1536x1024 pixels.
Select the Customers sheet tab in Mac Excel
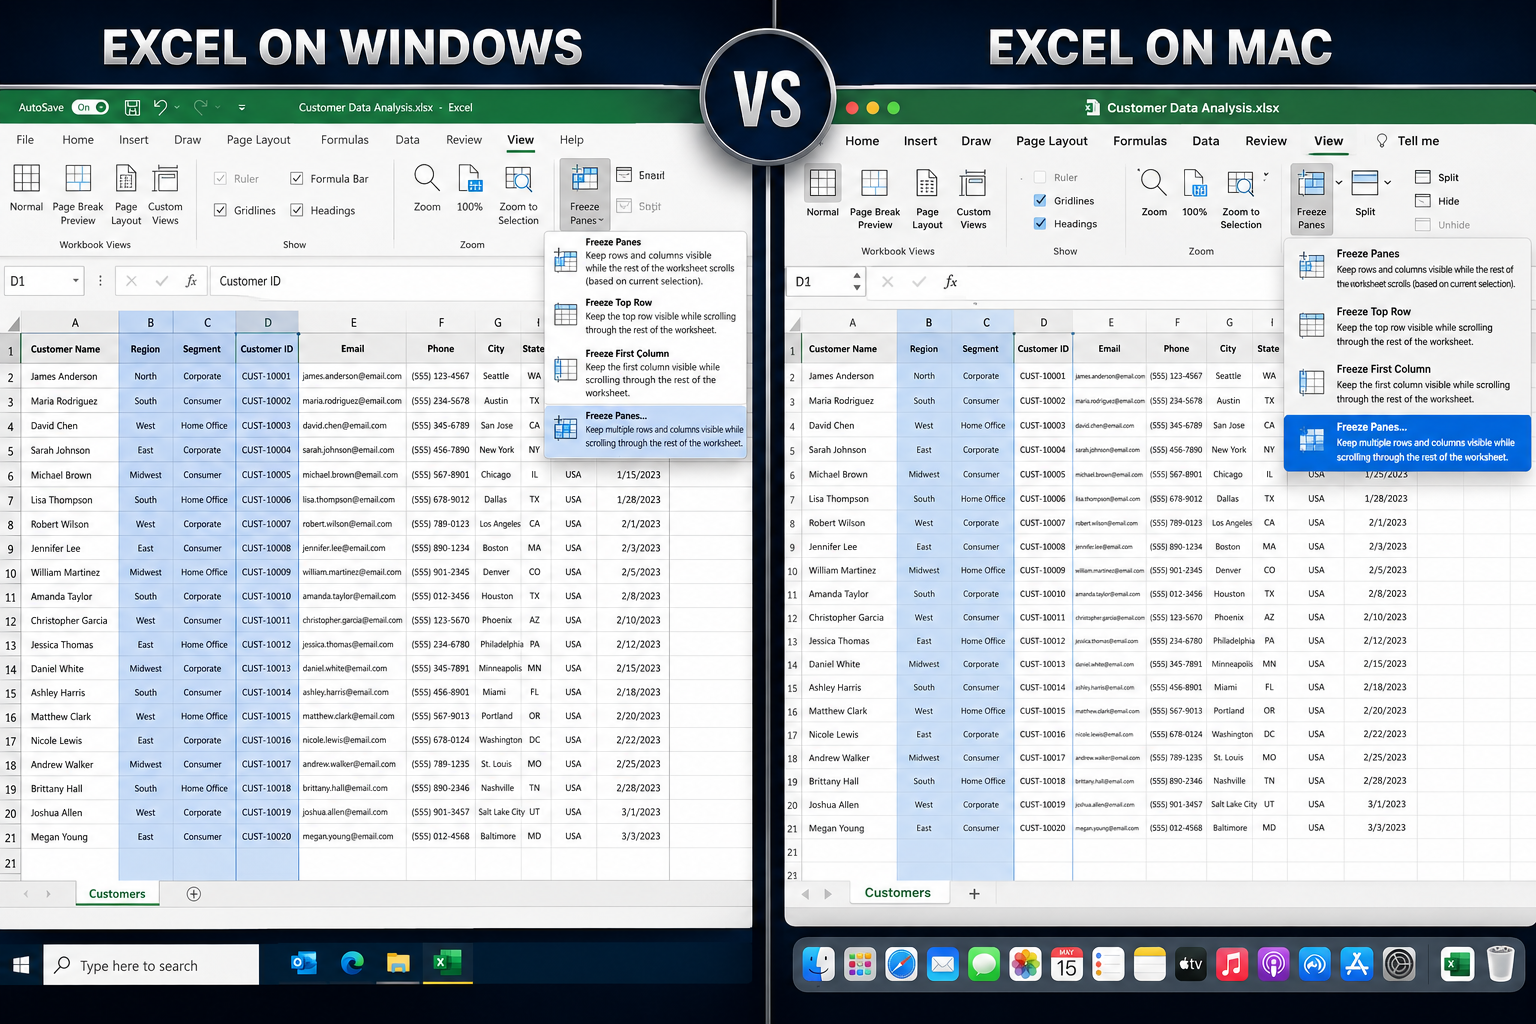pyautogui.click(x=897, y=893)
